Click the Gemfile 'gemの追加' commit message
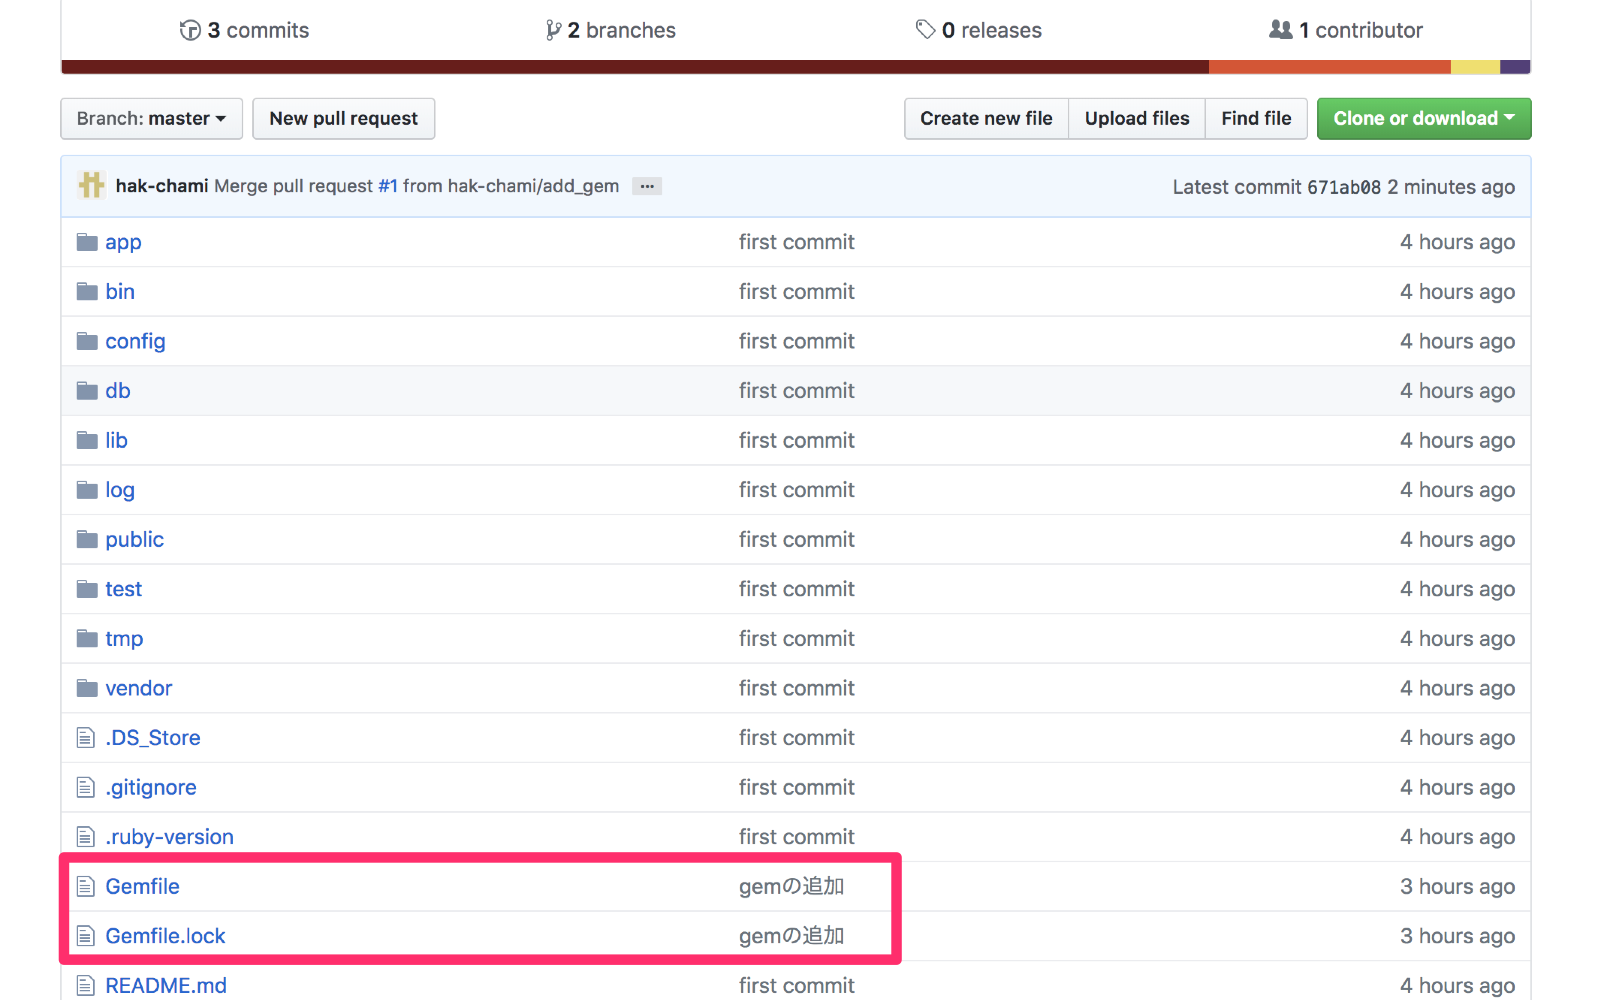 [x=791, y=886]
